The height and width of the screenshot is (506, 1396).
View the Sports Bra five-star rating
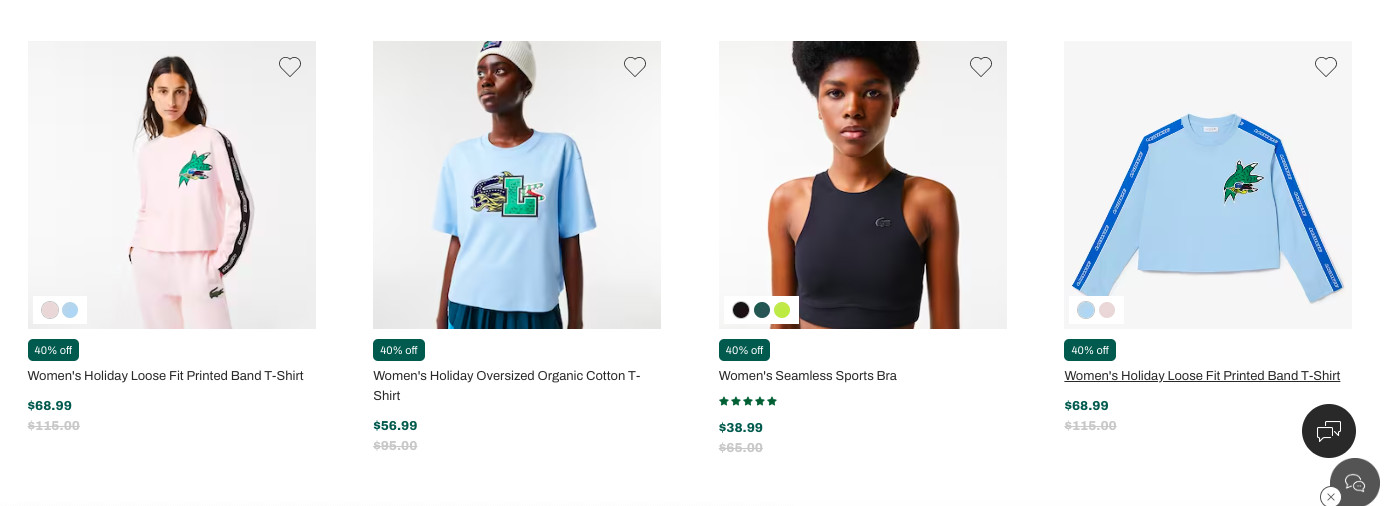(x=748, y=402)
